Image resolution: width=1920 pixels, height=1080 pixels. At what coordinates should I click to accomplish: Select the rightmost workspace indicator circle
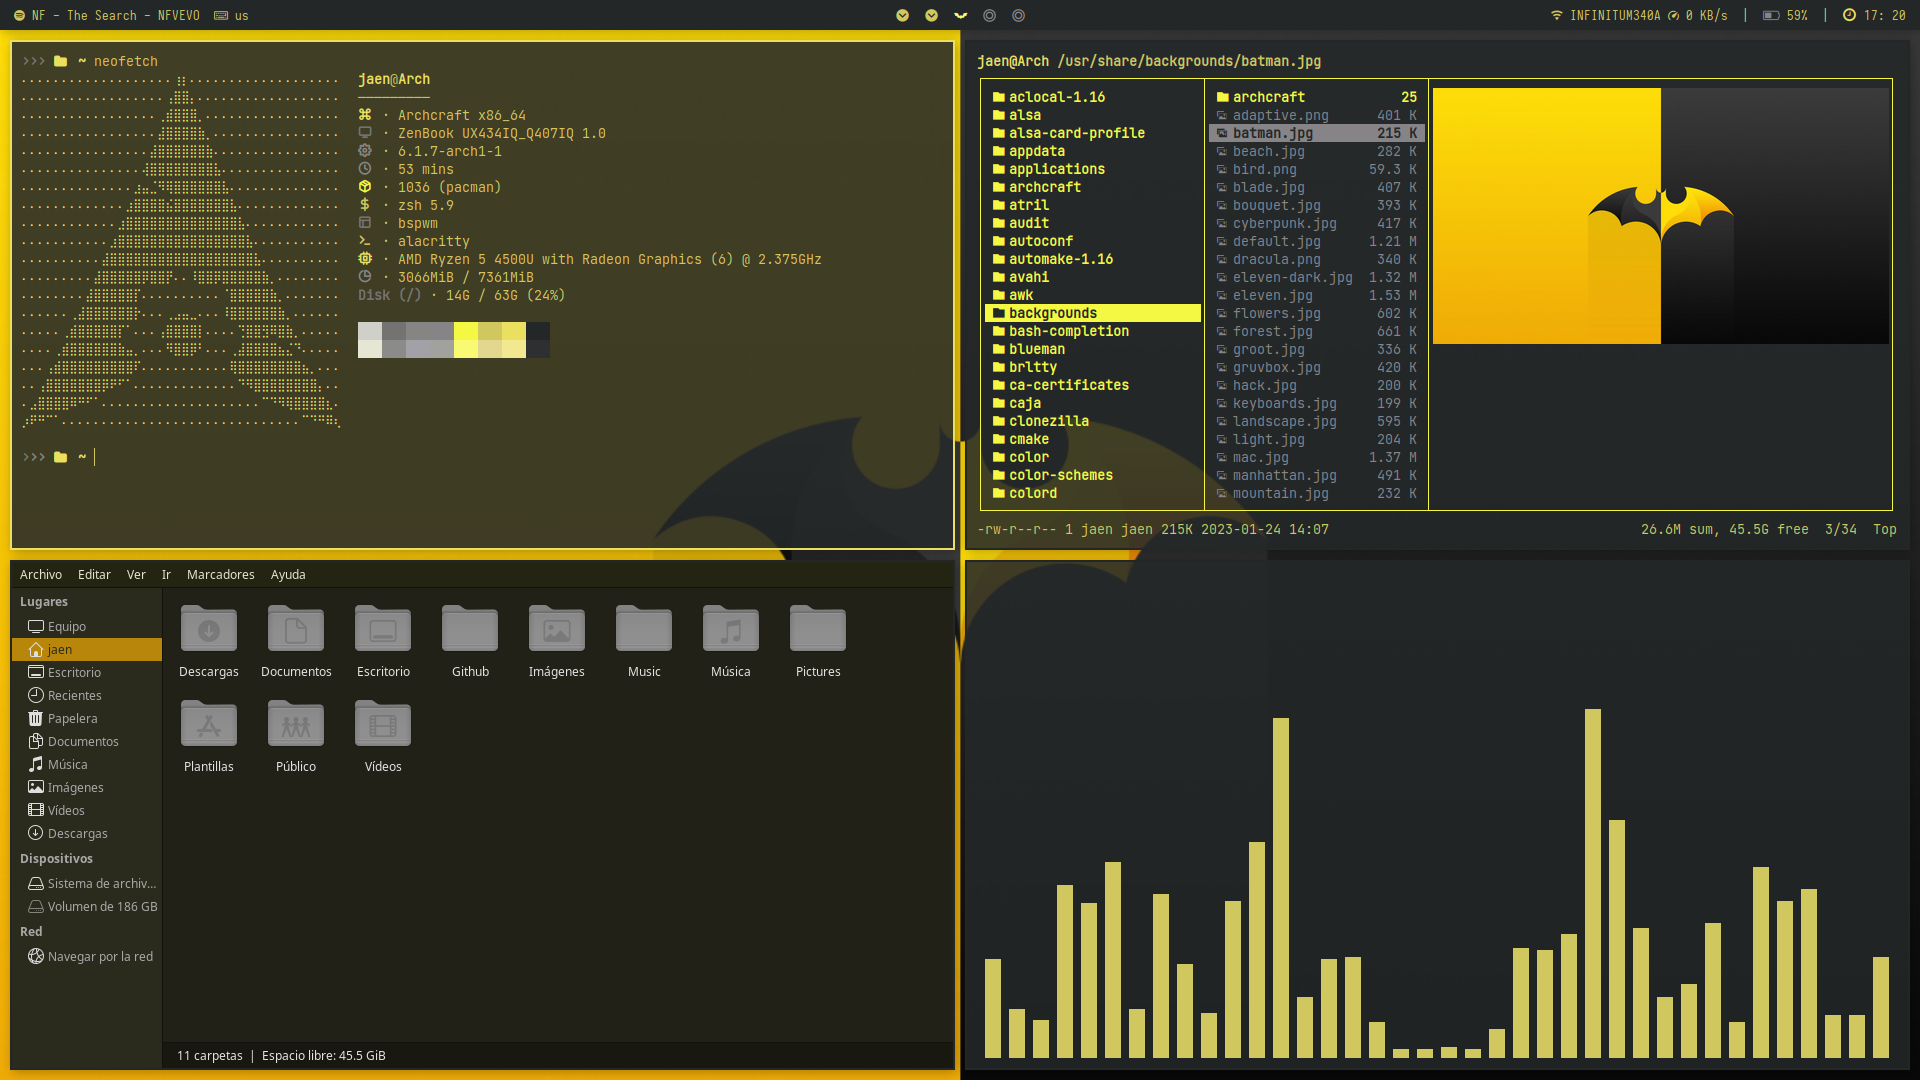tap(1018, 16)
